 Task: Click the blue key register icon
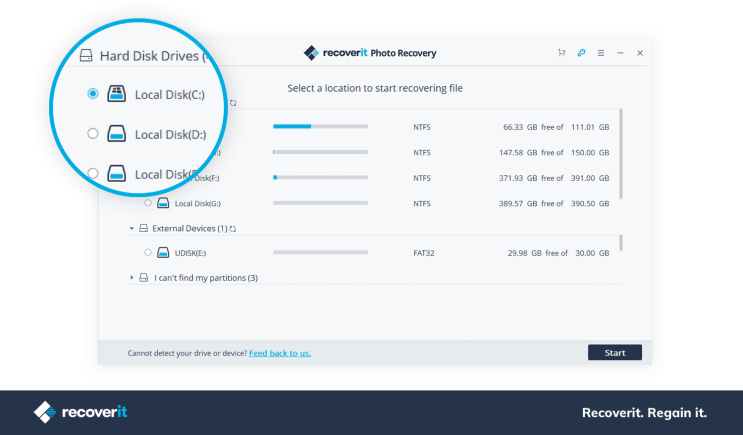pos(581,53)
